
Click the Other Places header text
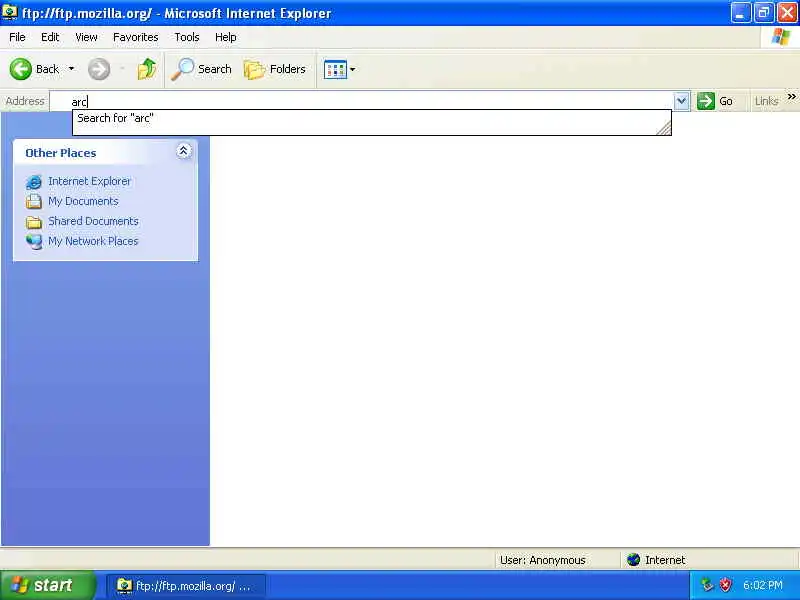pos(61,153)
